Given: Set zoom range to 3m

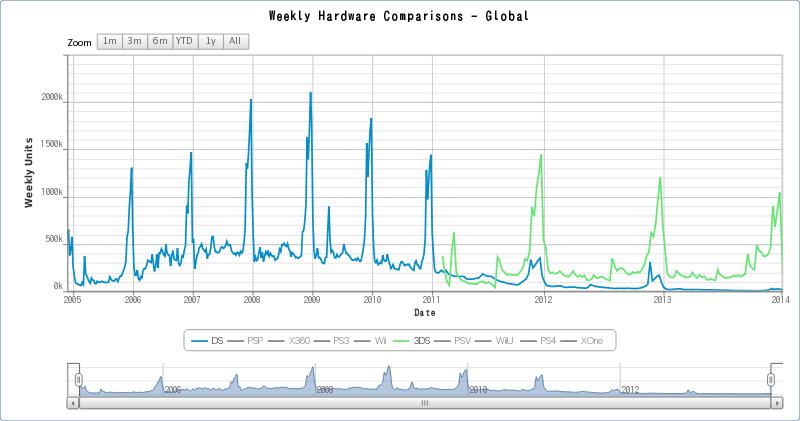Looking at the screenshot, I should click(x=135, y=41).
